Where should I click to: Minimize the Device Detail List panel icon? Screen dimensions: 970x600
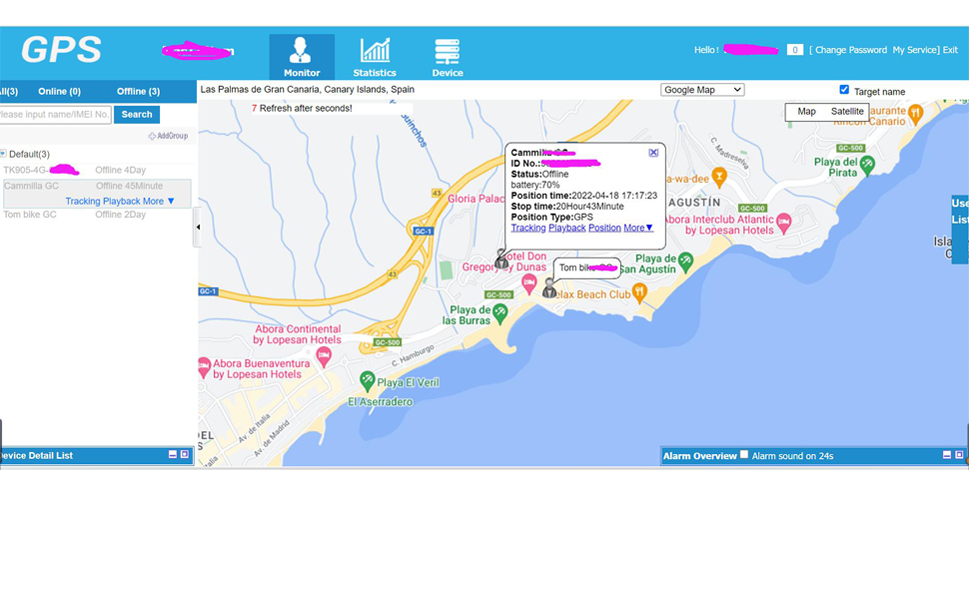coord(172,455)
